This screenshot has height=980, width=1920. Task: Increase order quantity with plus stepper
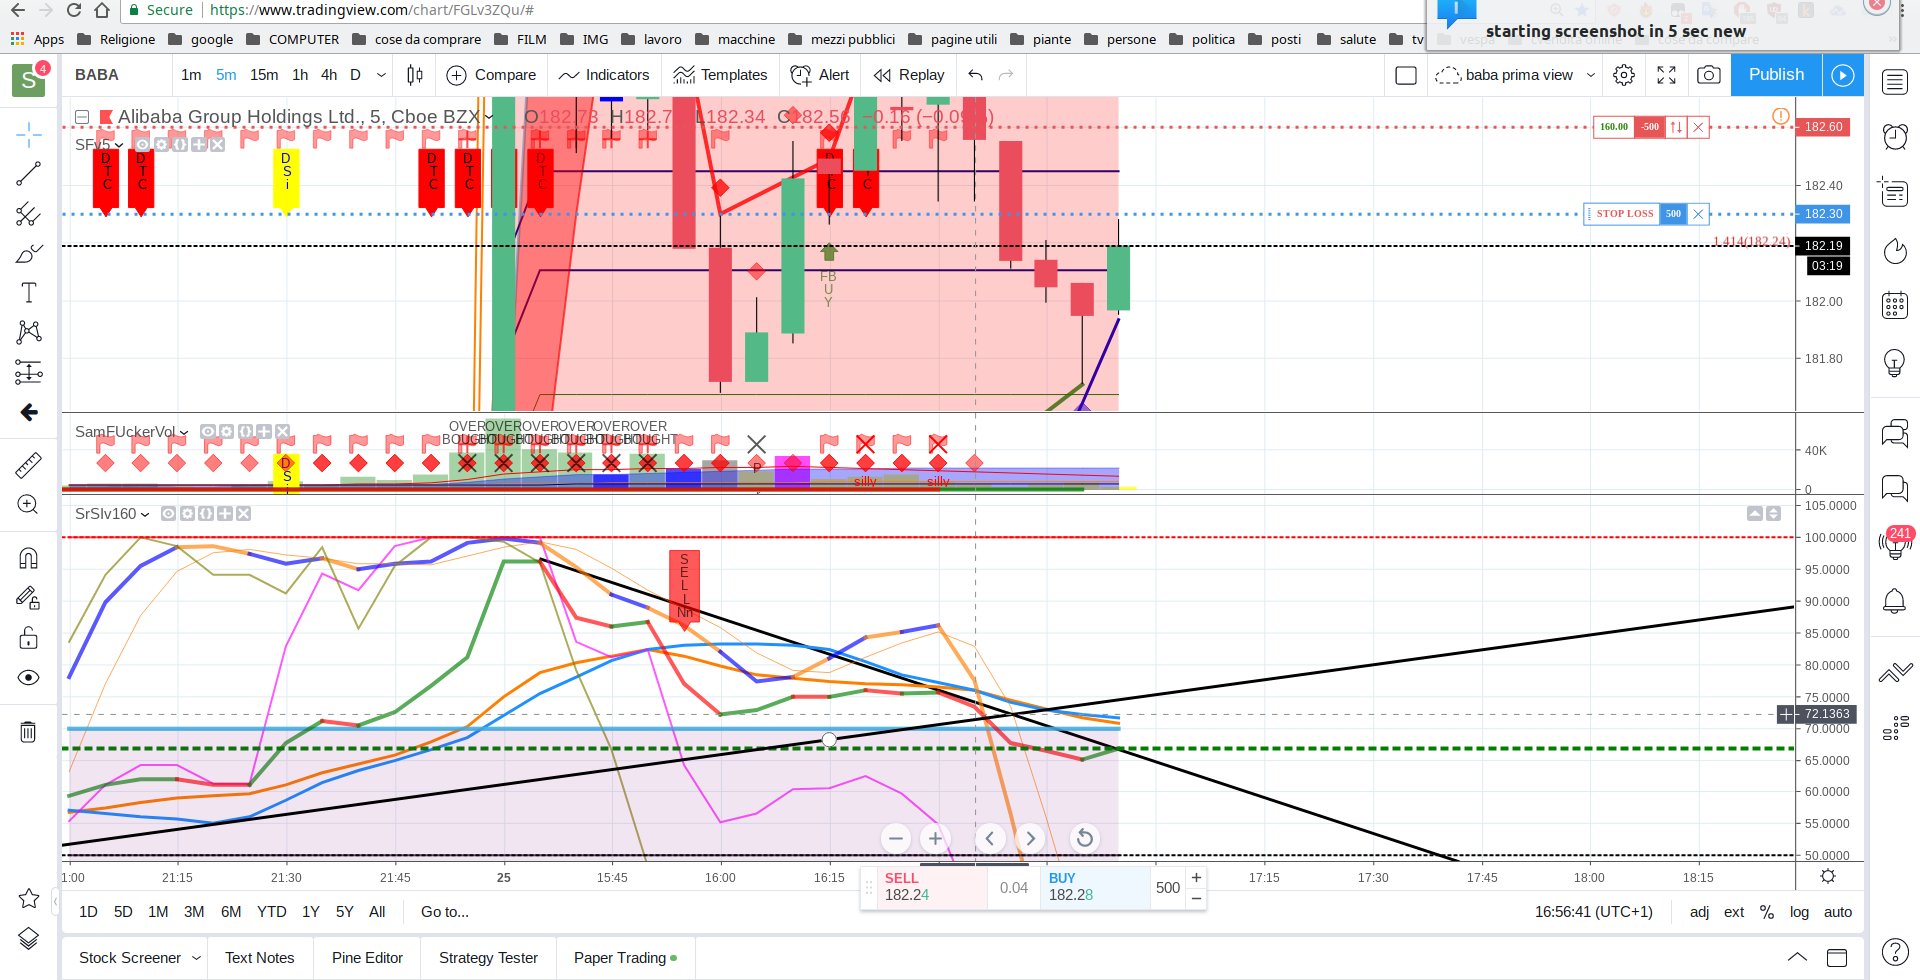click(x=1196, y=877)
